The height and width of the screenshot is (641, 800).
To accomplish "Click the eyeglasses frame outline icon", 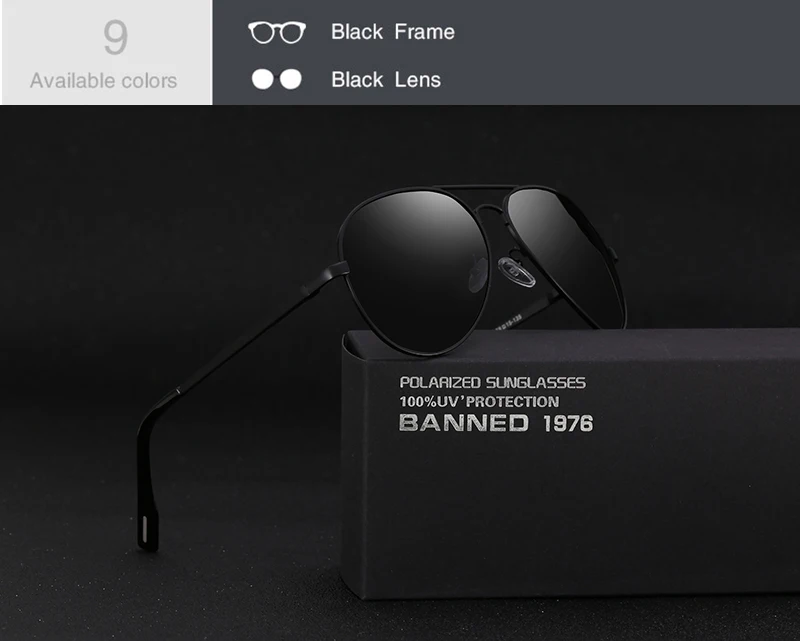I will tap(277, 32).
